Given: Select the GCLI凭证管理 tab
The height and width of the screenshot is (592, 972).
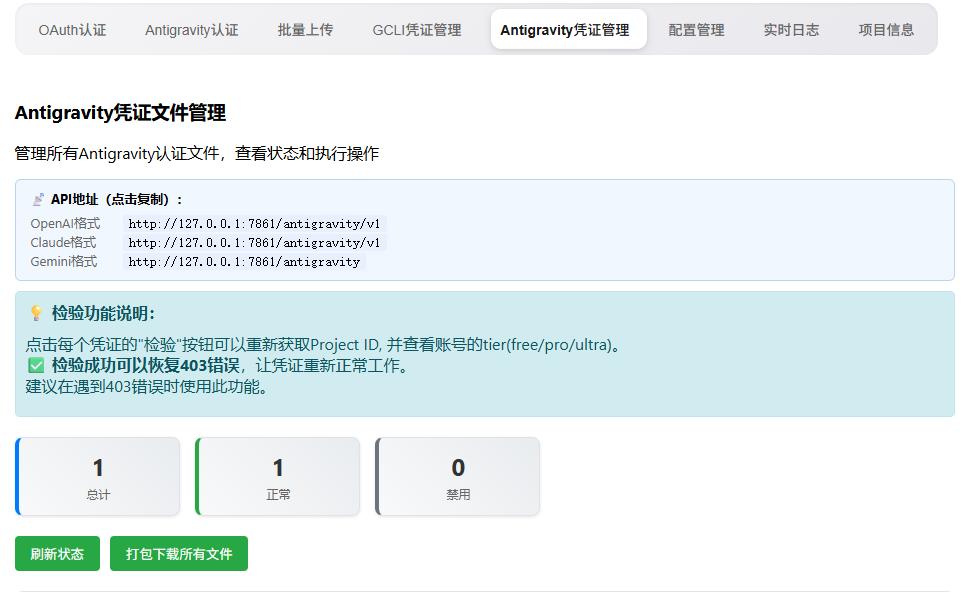Looking at the screenshot, I should (x=417, y=30).
